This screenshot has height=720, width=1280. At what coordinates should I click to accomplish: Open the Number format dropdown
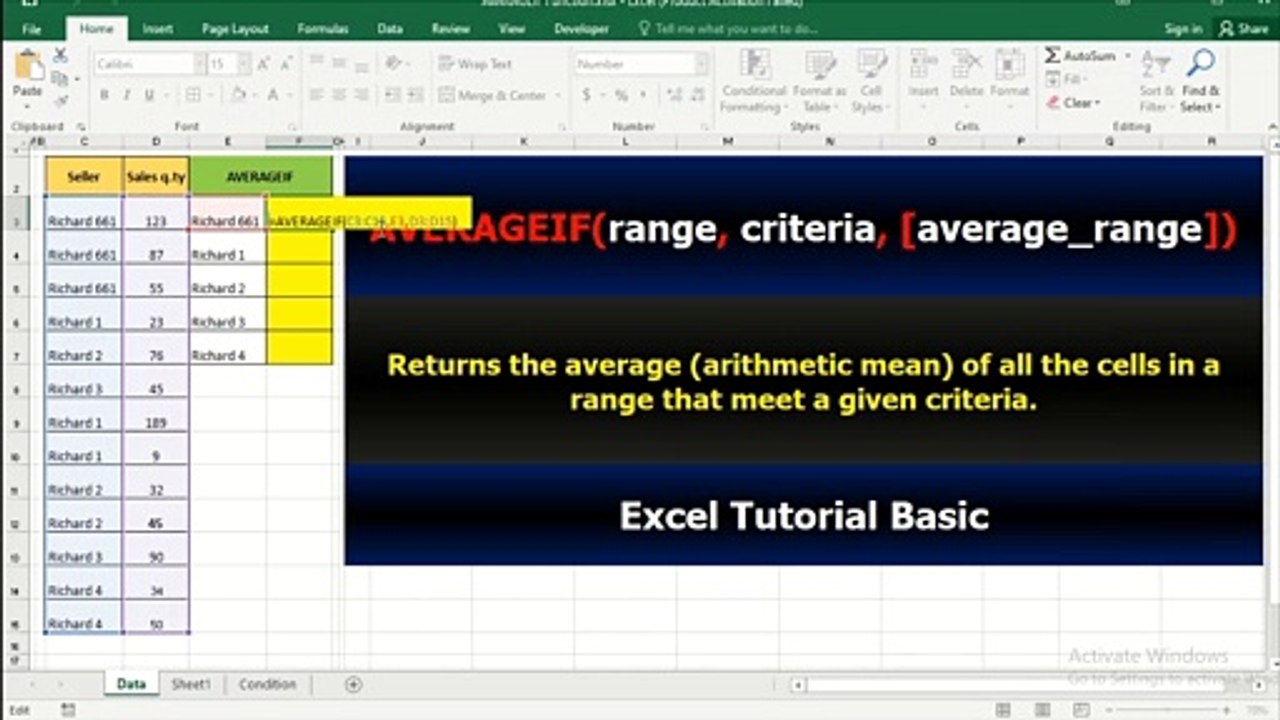pyautogui.click(x=701, y=63)
